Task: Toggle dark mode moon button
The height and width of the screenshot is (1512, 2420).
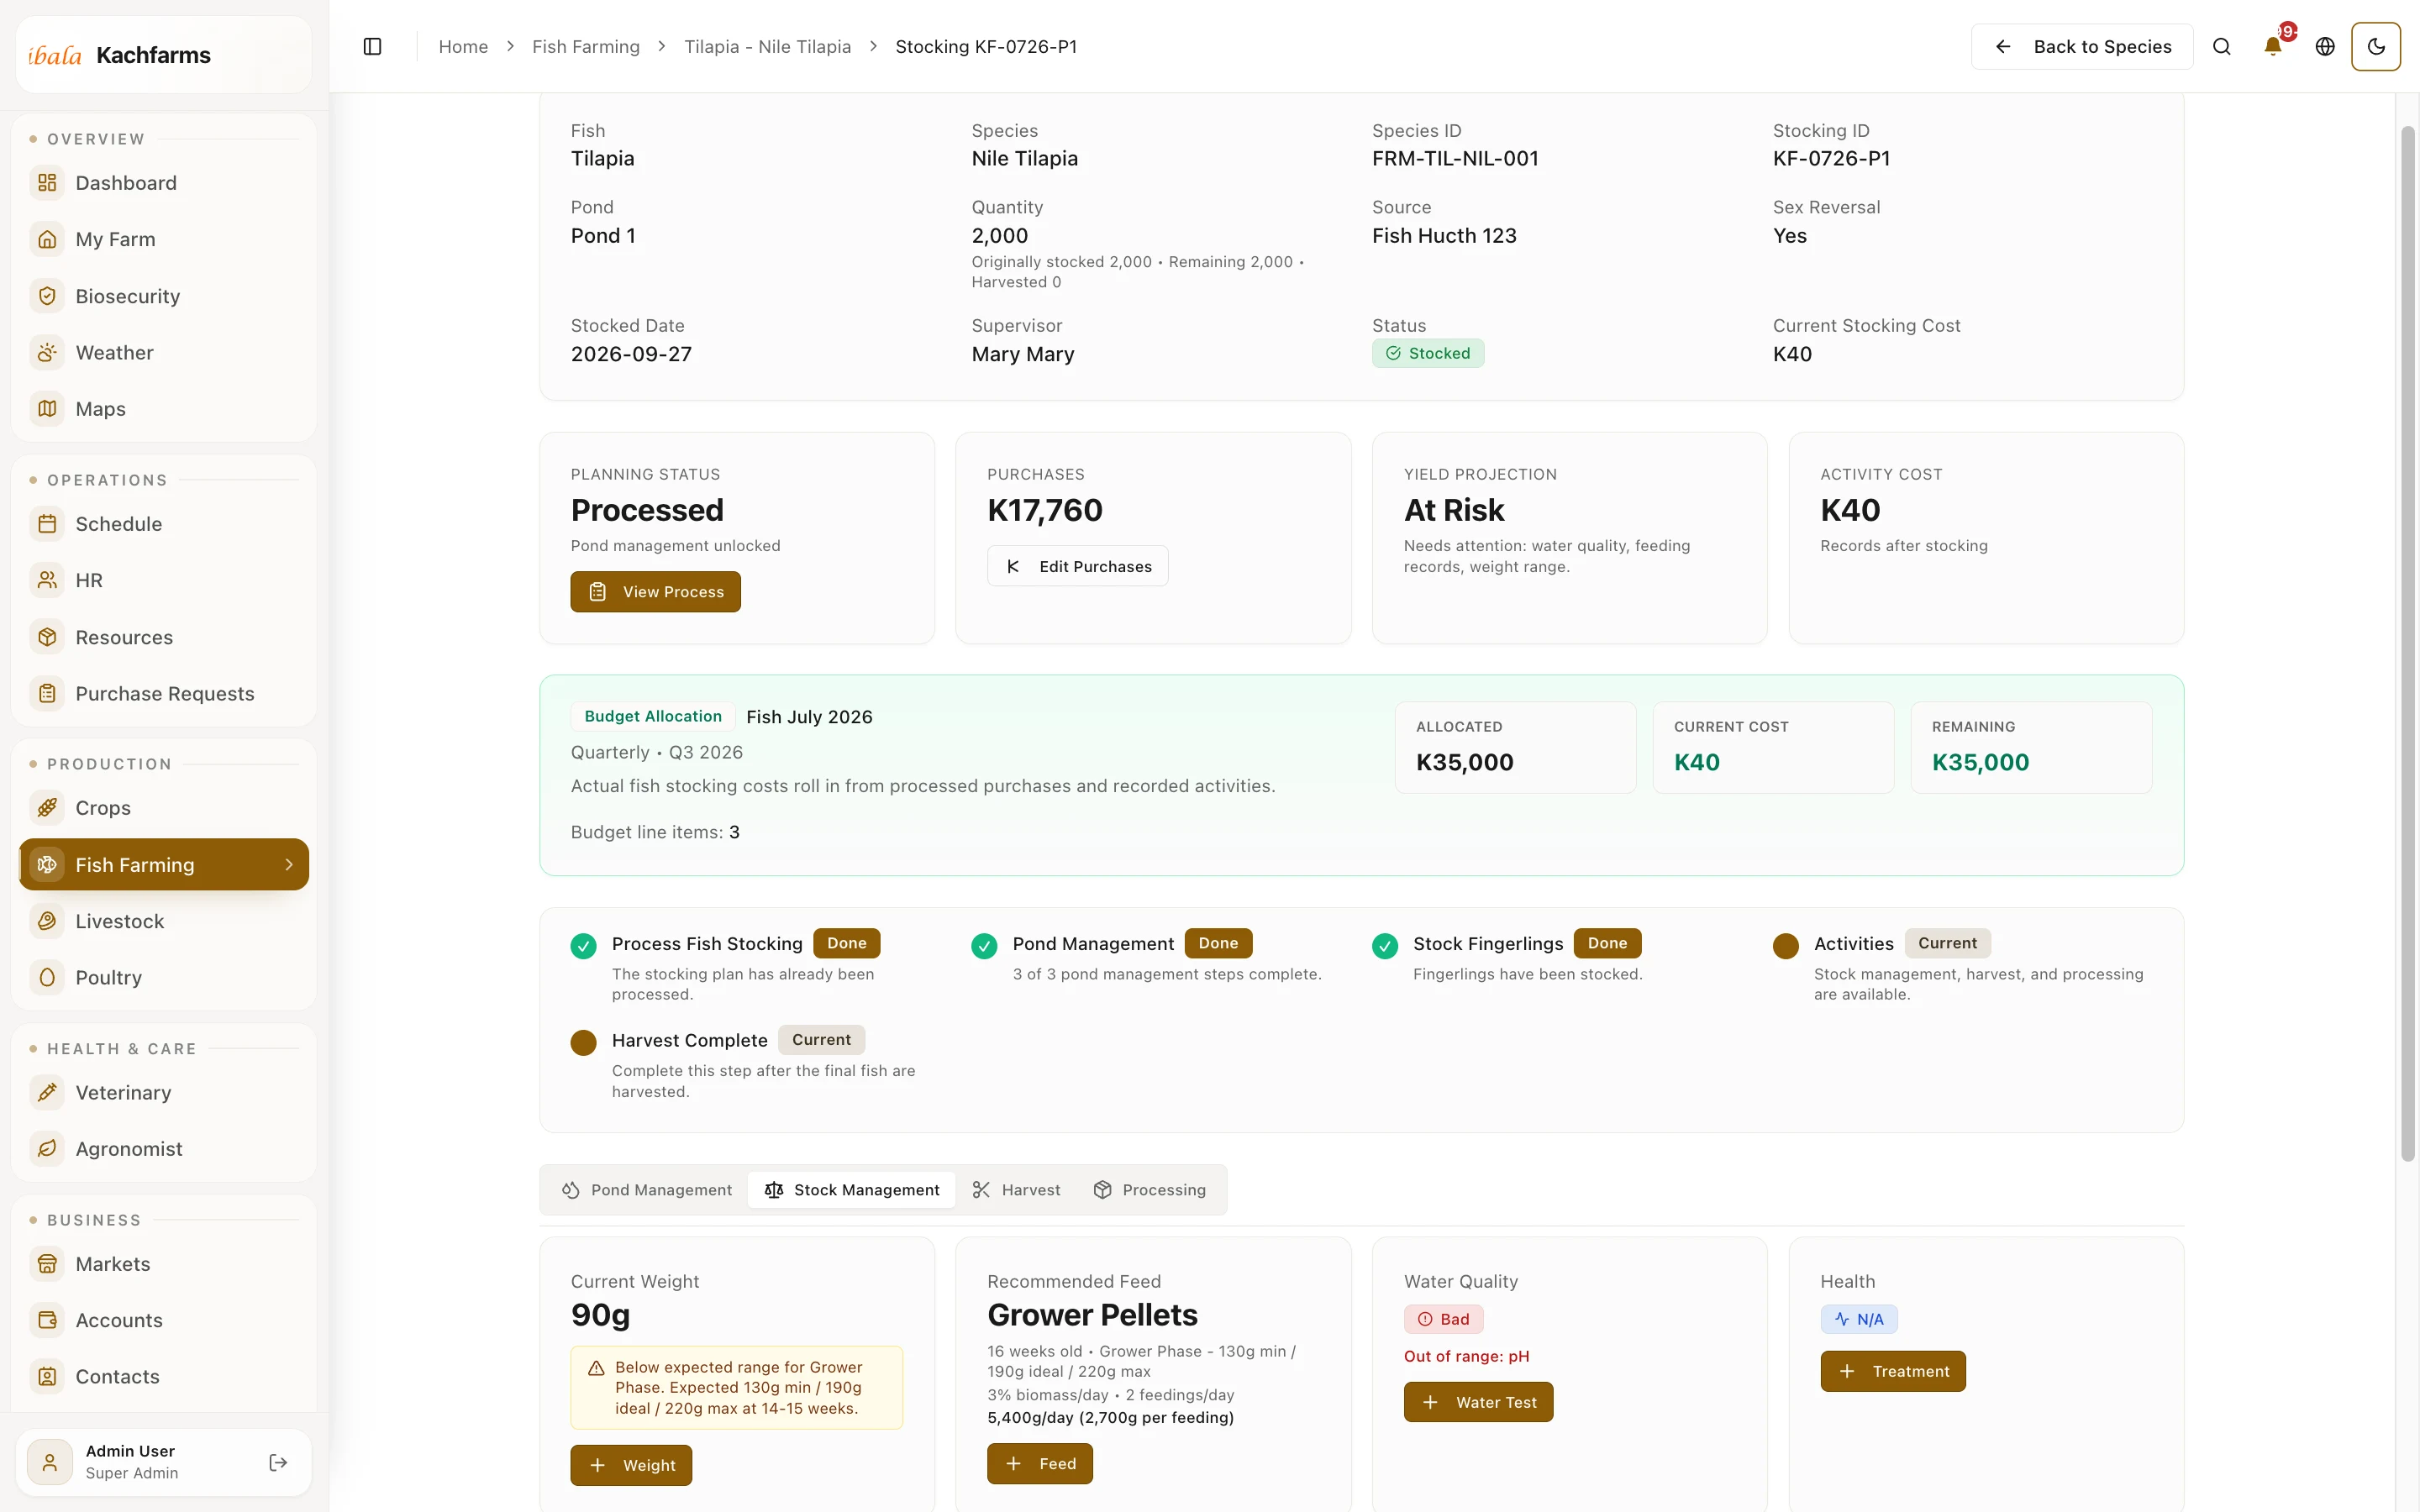Action: [2376, 47]
